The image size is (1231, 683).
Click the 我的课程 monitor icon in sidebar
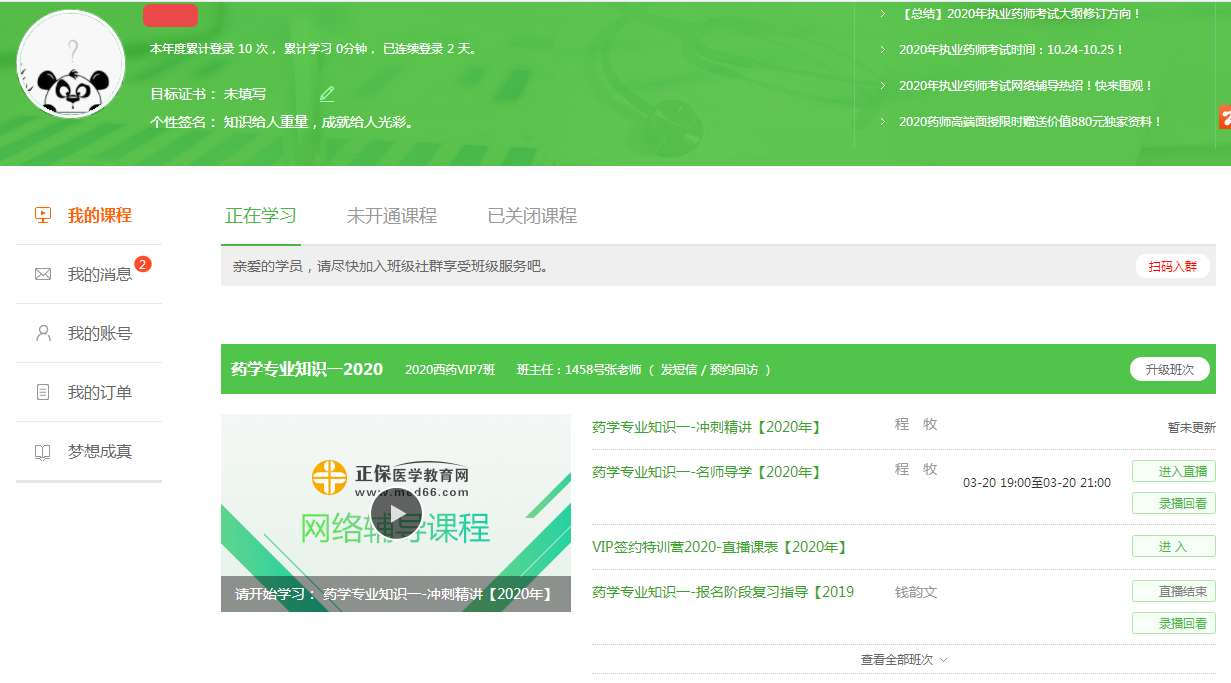42,215
